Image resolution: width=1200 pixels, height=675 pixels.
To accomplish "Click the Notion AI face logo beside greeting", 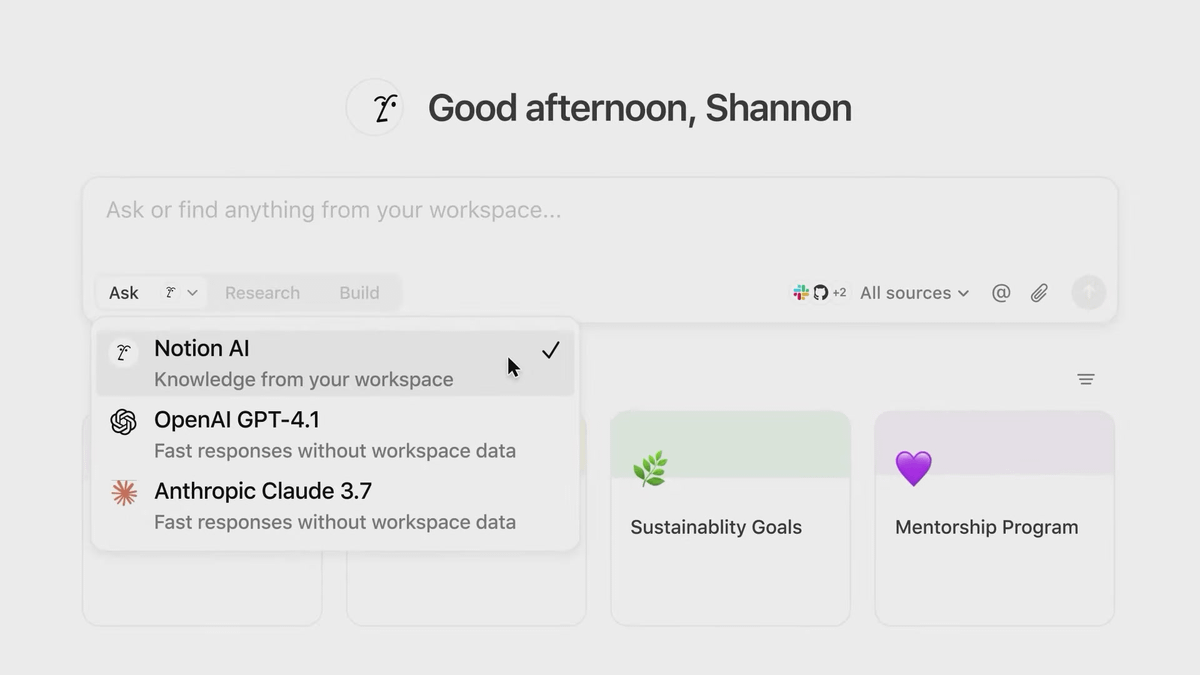I will (375, 108).
